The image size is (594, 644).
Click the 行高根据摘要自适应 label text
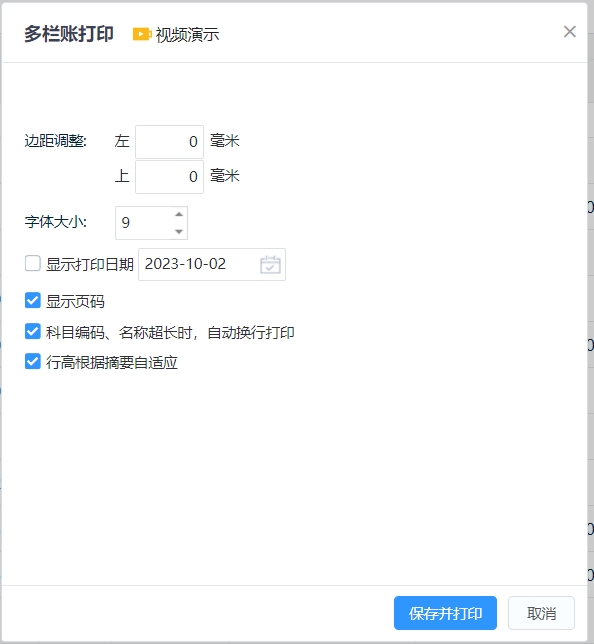[x=112, y=363]
